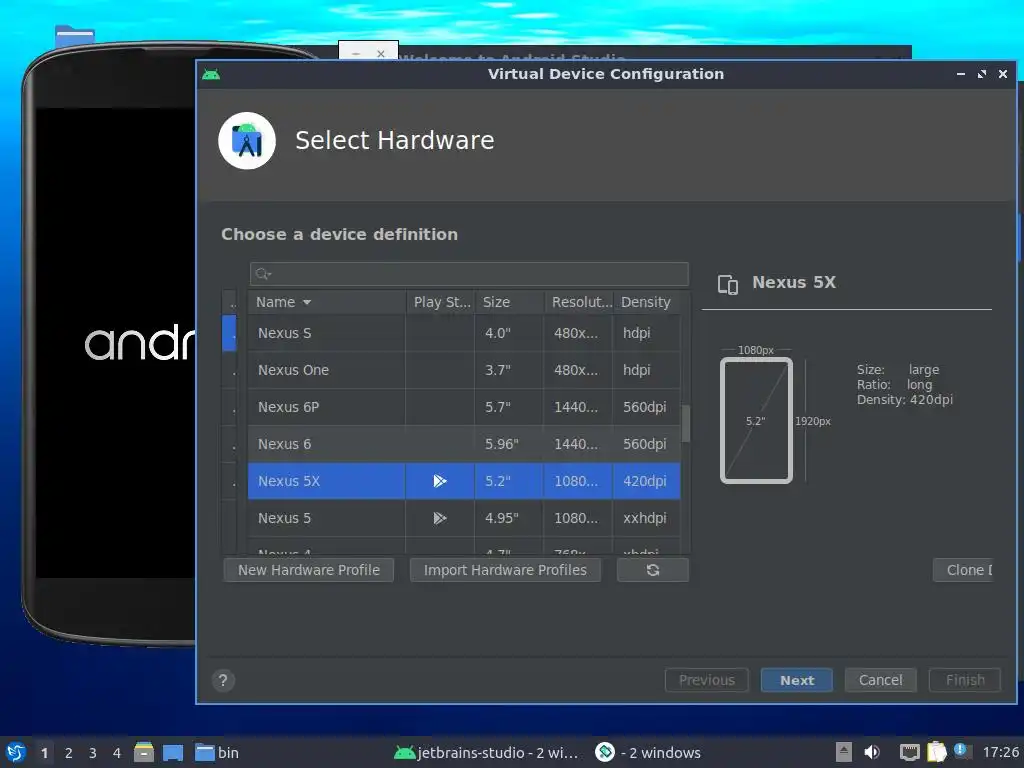This screenshot has width=1024, height=768.
Task: Open the taskbar start menu icon
Action: click(x=16, y=752)
